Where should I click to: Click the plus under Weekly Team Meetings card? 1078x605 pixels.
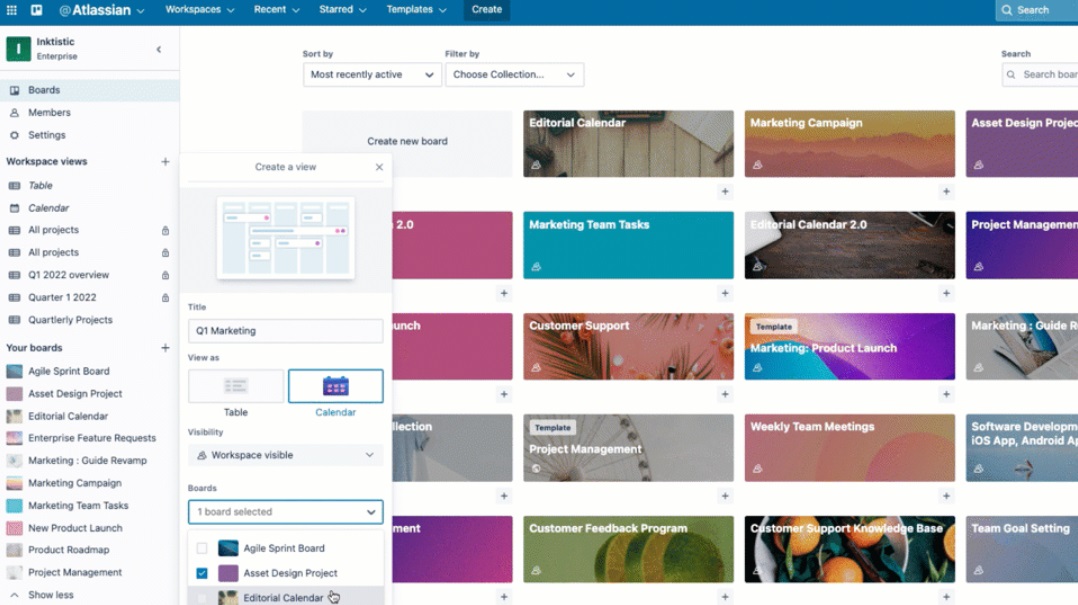946,496
